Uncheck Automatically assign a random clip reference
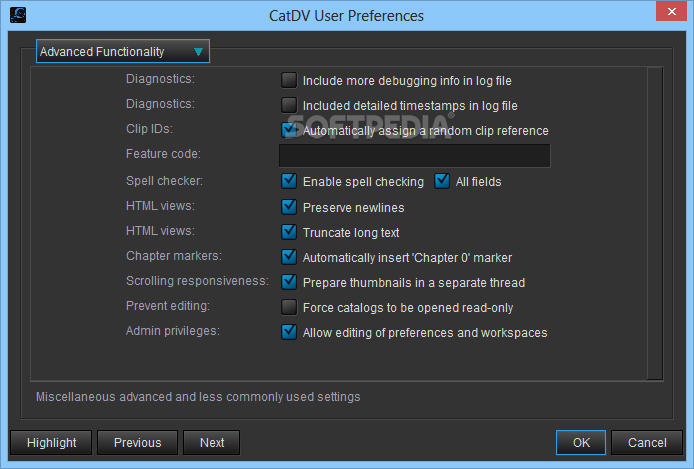 point(289,130)
